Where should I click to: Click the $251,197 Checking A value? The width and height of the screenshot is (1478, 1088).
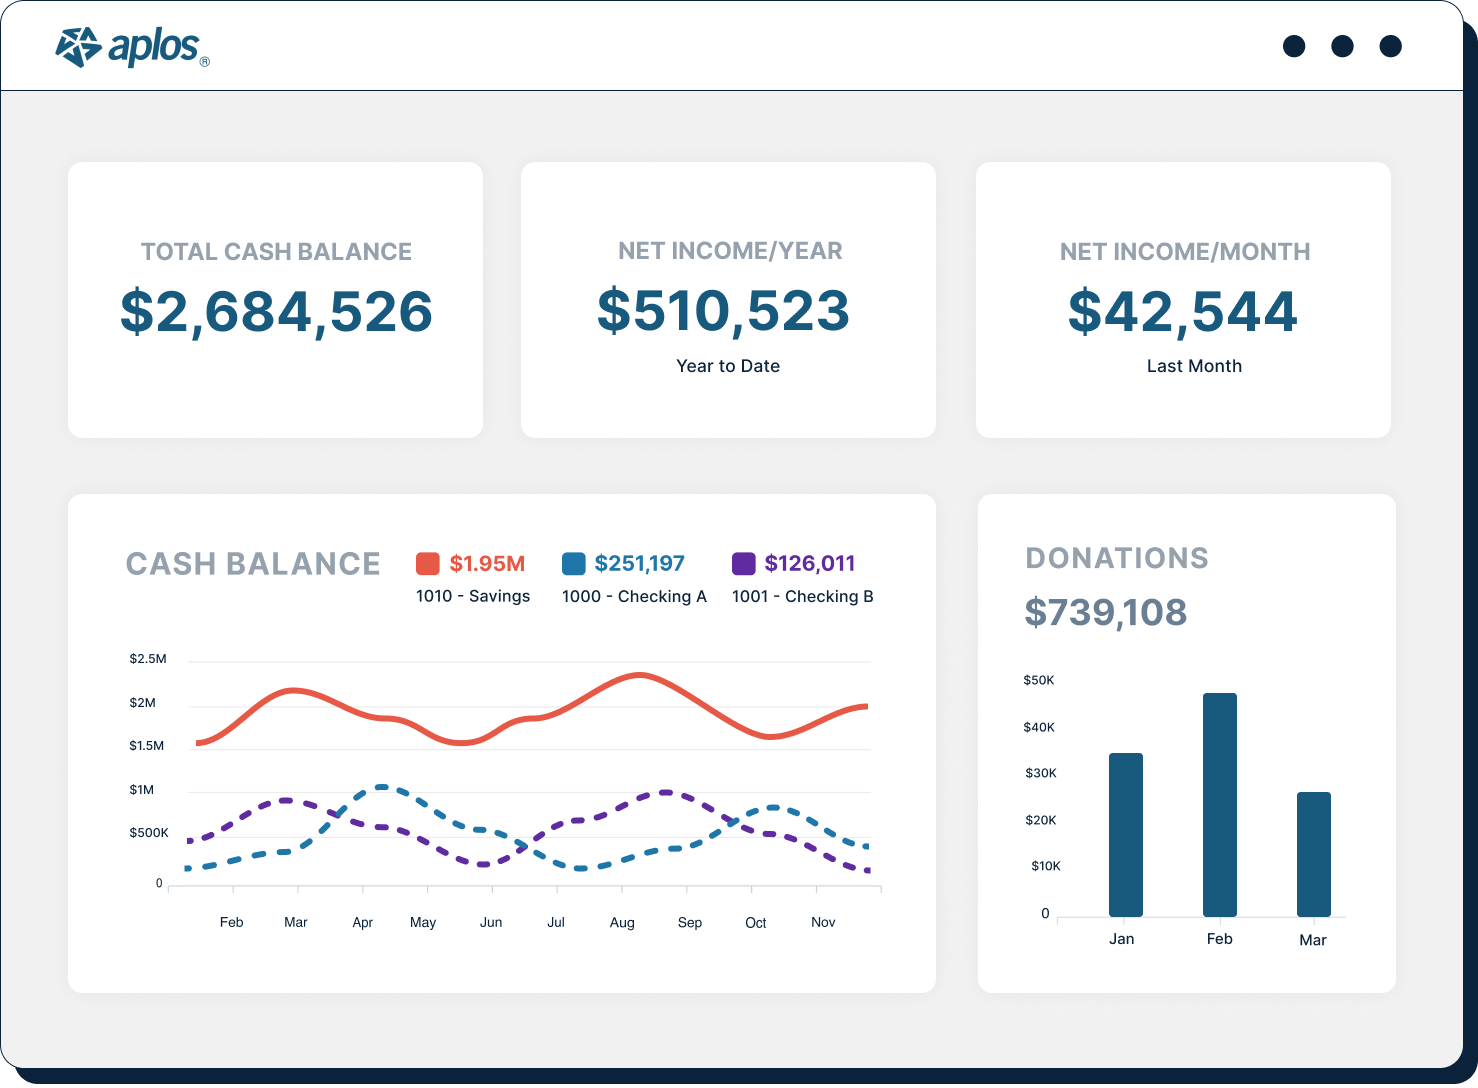[639, 563]
